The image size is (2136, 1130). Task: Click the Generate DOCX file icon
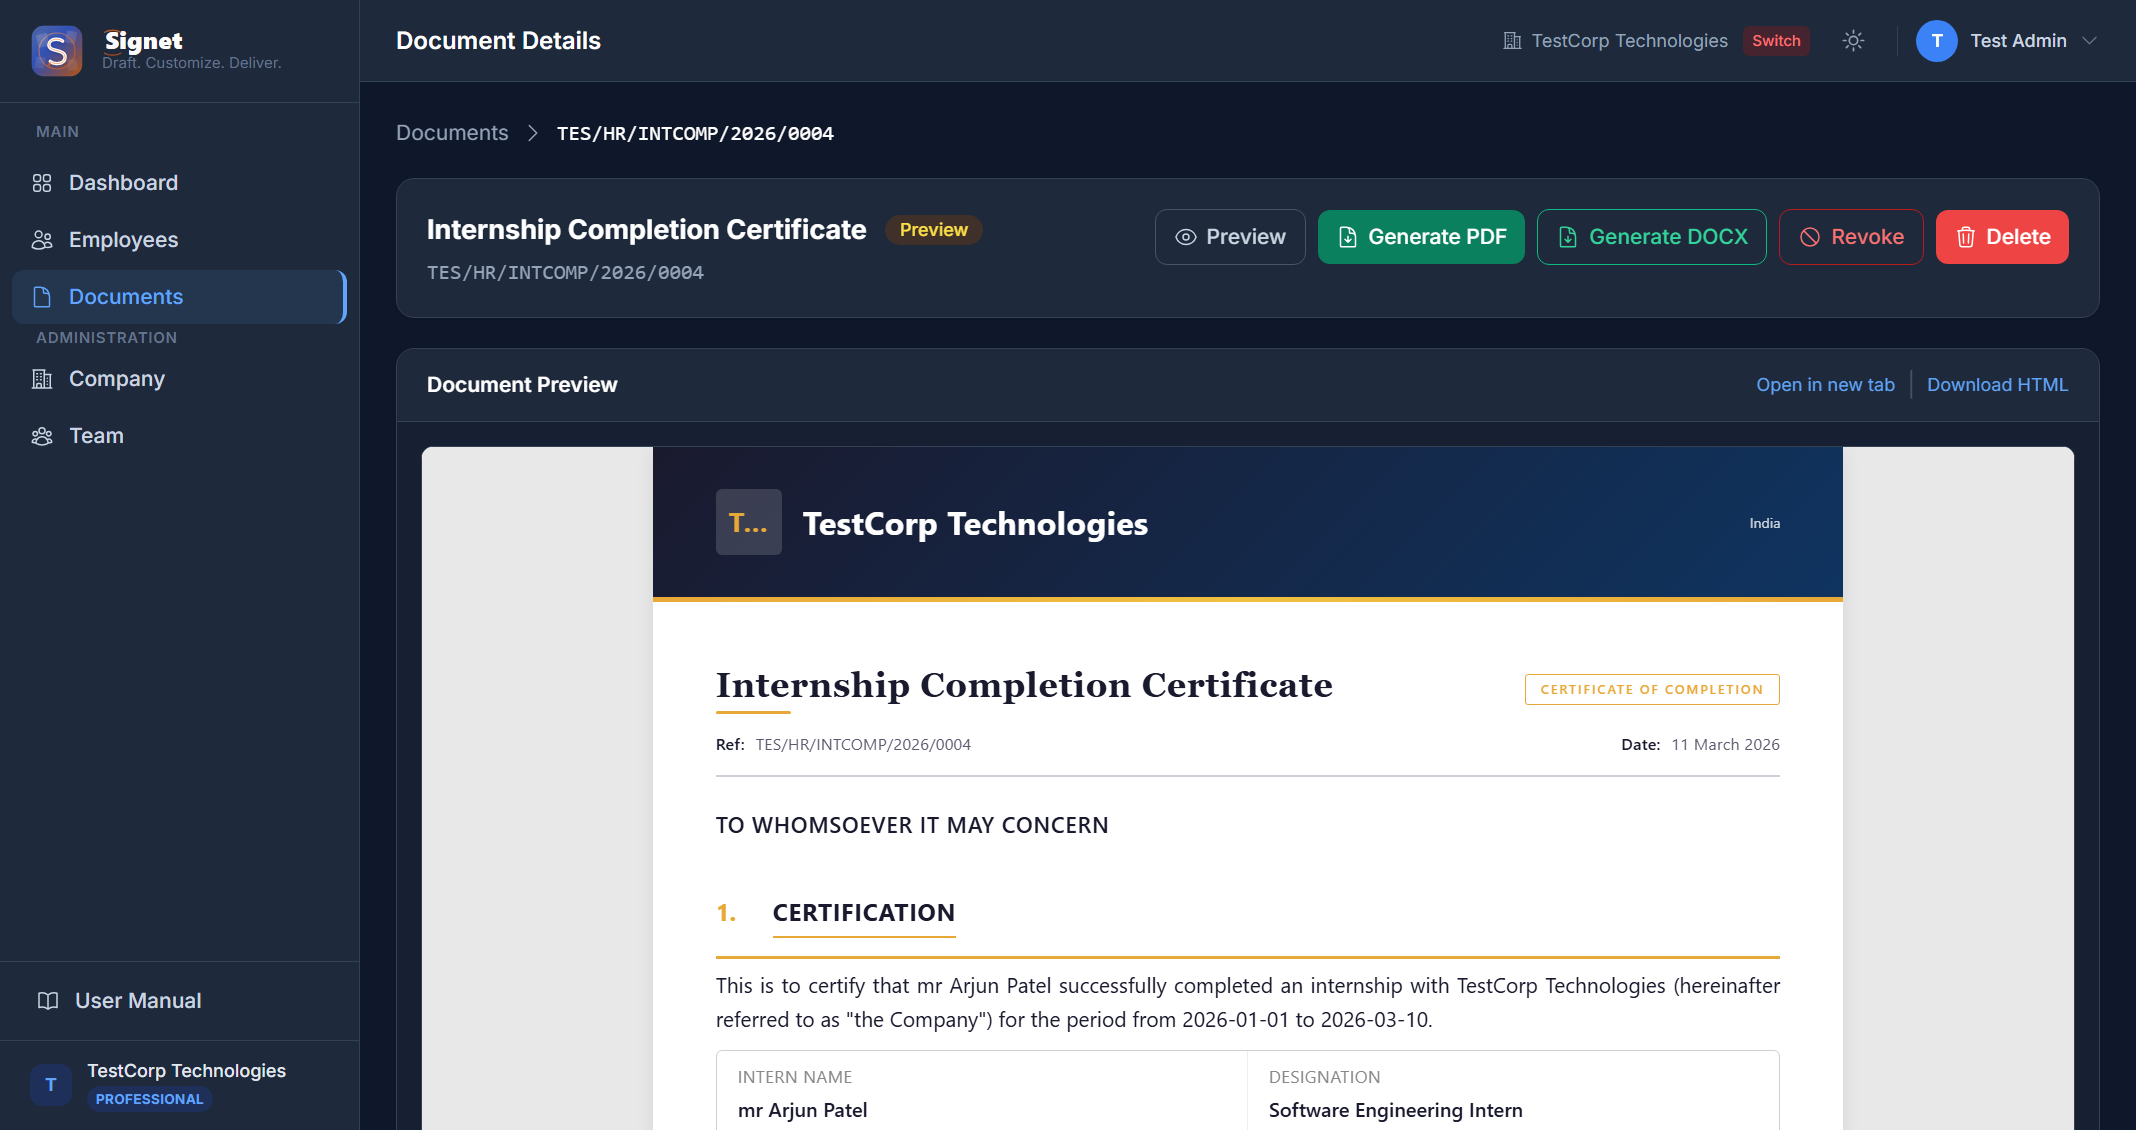[1568, 237]
